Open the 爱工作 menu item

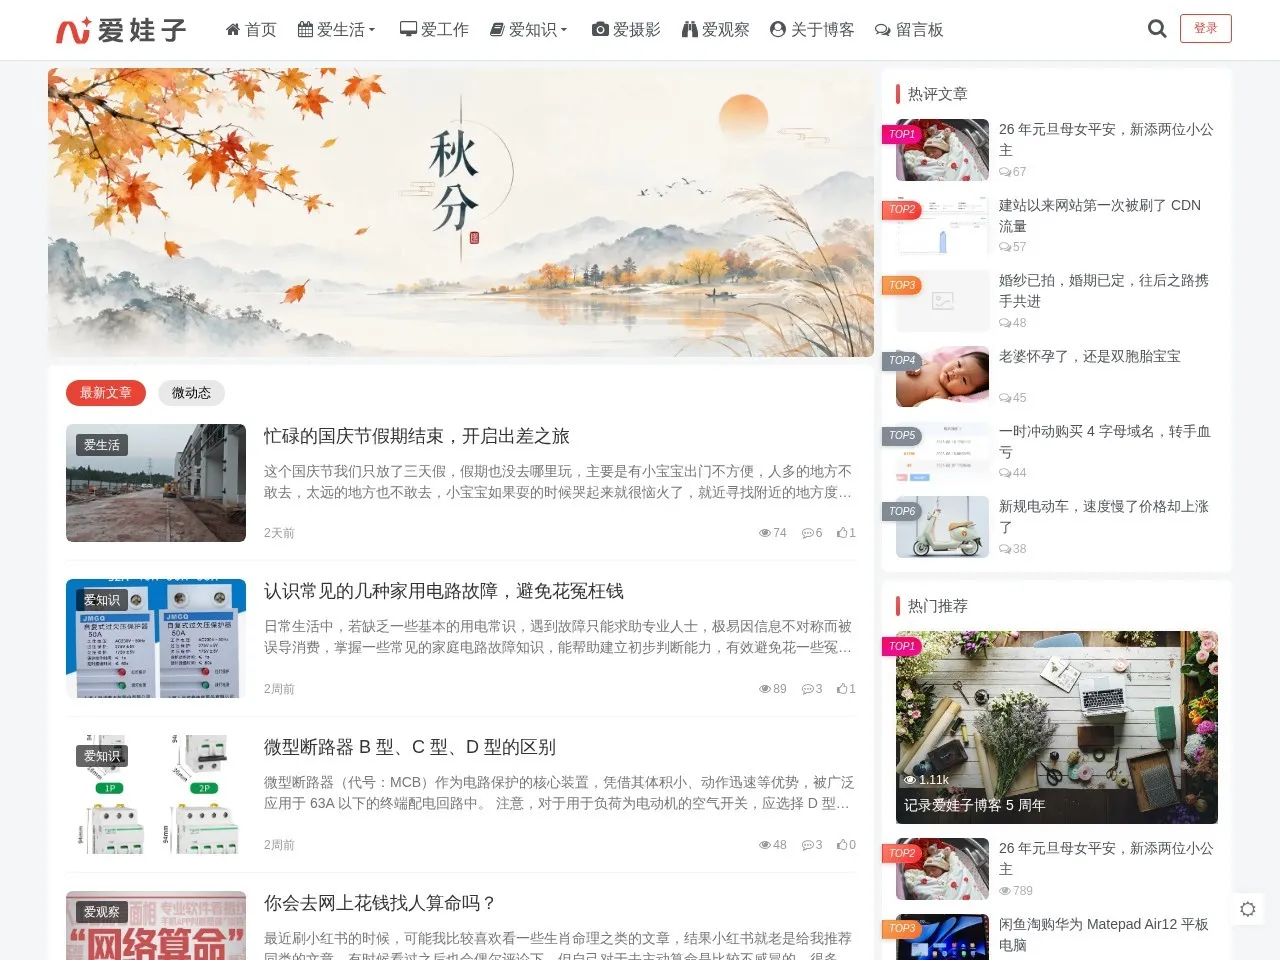tap(434, 30)
